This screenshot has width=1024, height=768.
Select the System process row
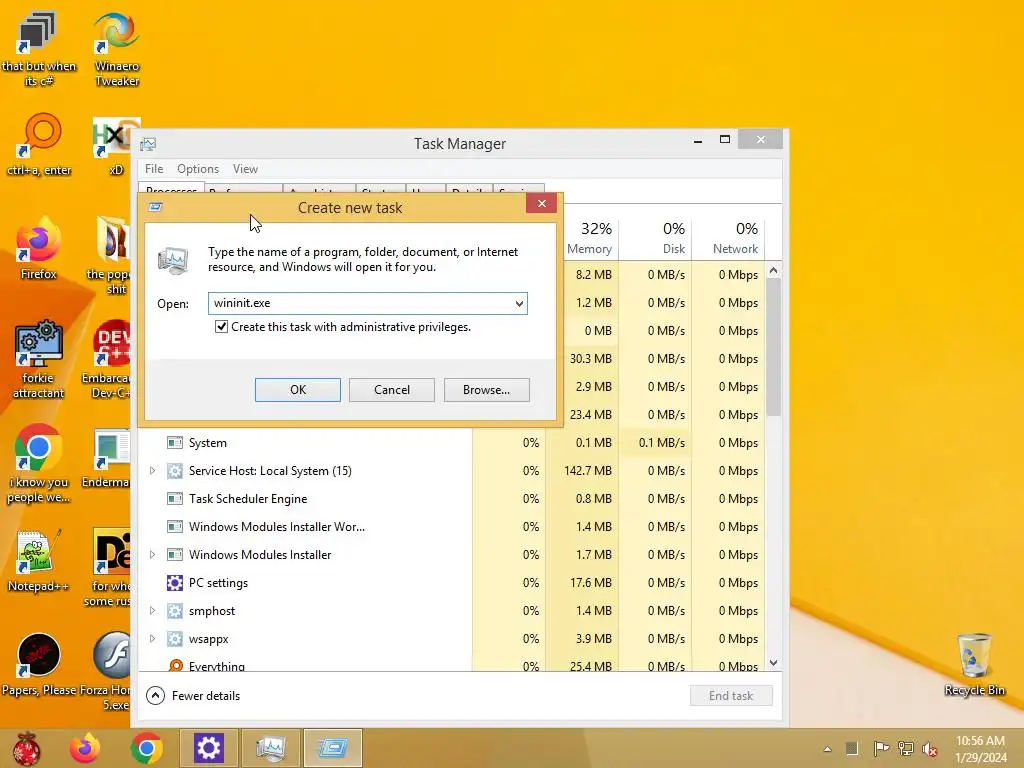[x=452, y=443]
